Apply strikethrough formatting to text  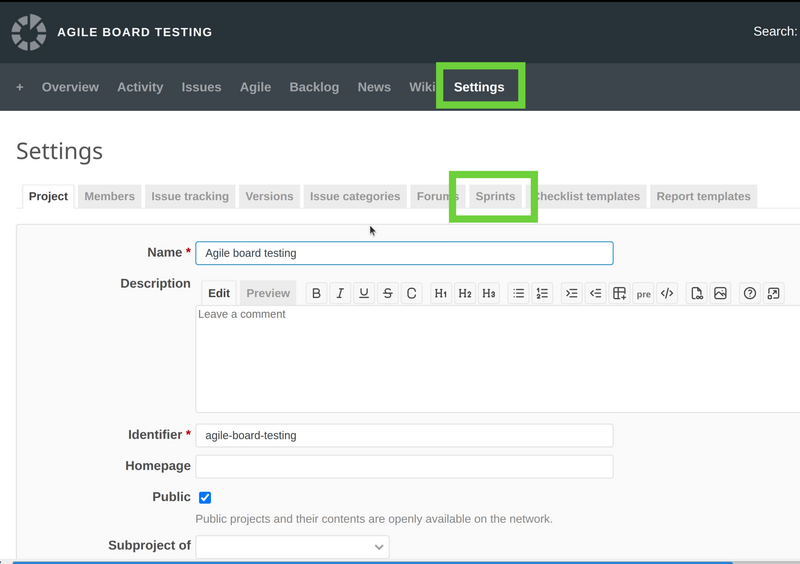coord(388,293)
